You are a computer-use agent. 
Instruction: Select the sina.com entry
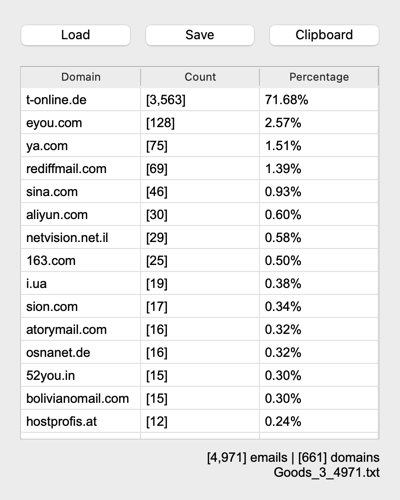[x=200, y=192]
